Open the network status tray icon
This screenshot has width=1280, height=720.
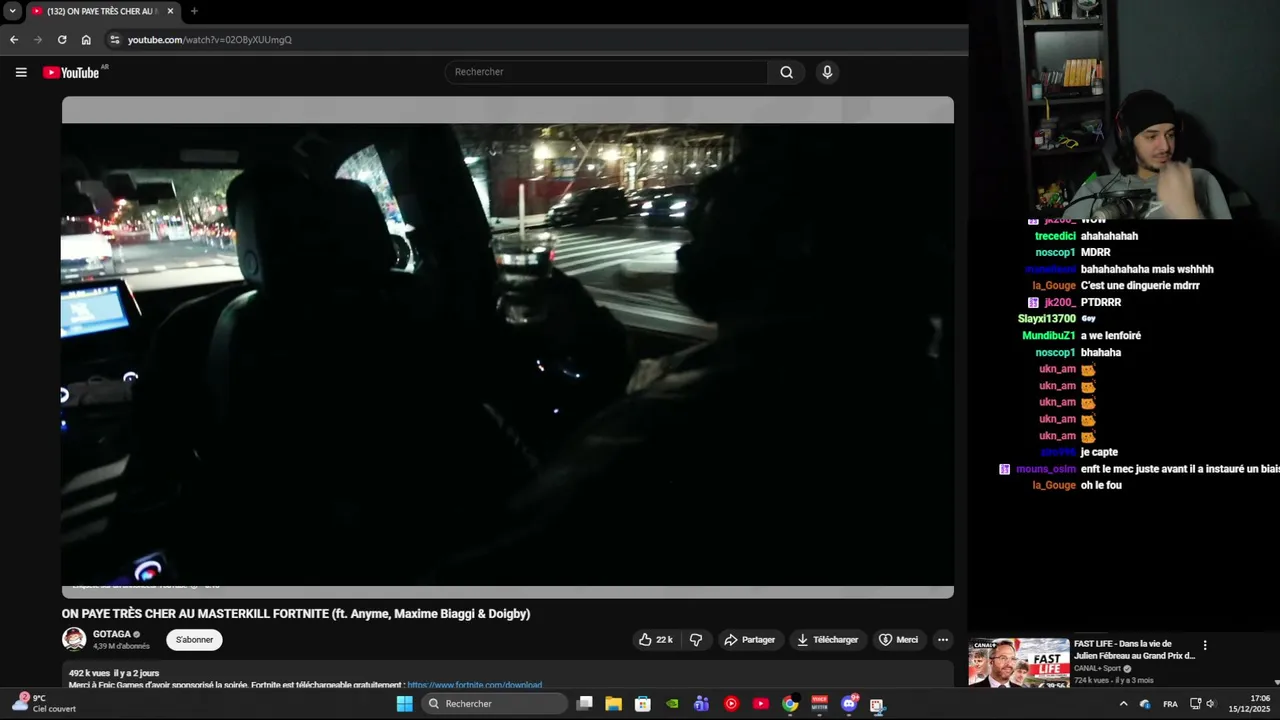tap(1195, 704)
